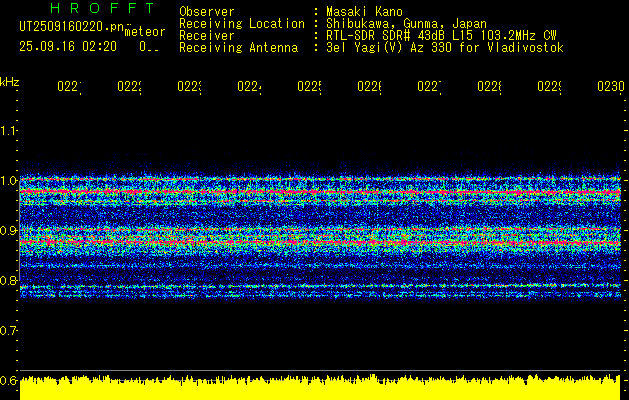The height and width of the screenshot is (400, 629).
Task: Select the 0222 time marker
Action: (x=130, y=86)
